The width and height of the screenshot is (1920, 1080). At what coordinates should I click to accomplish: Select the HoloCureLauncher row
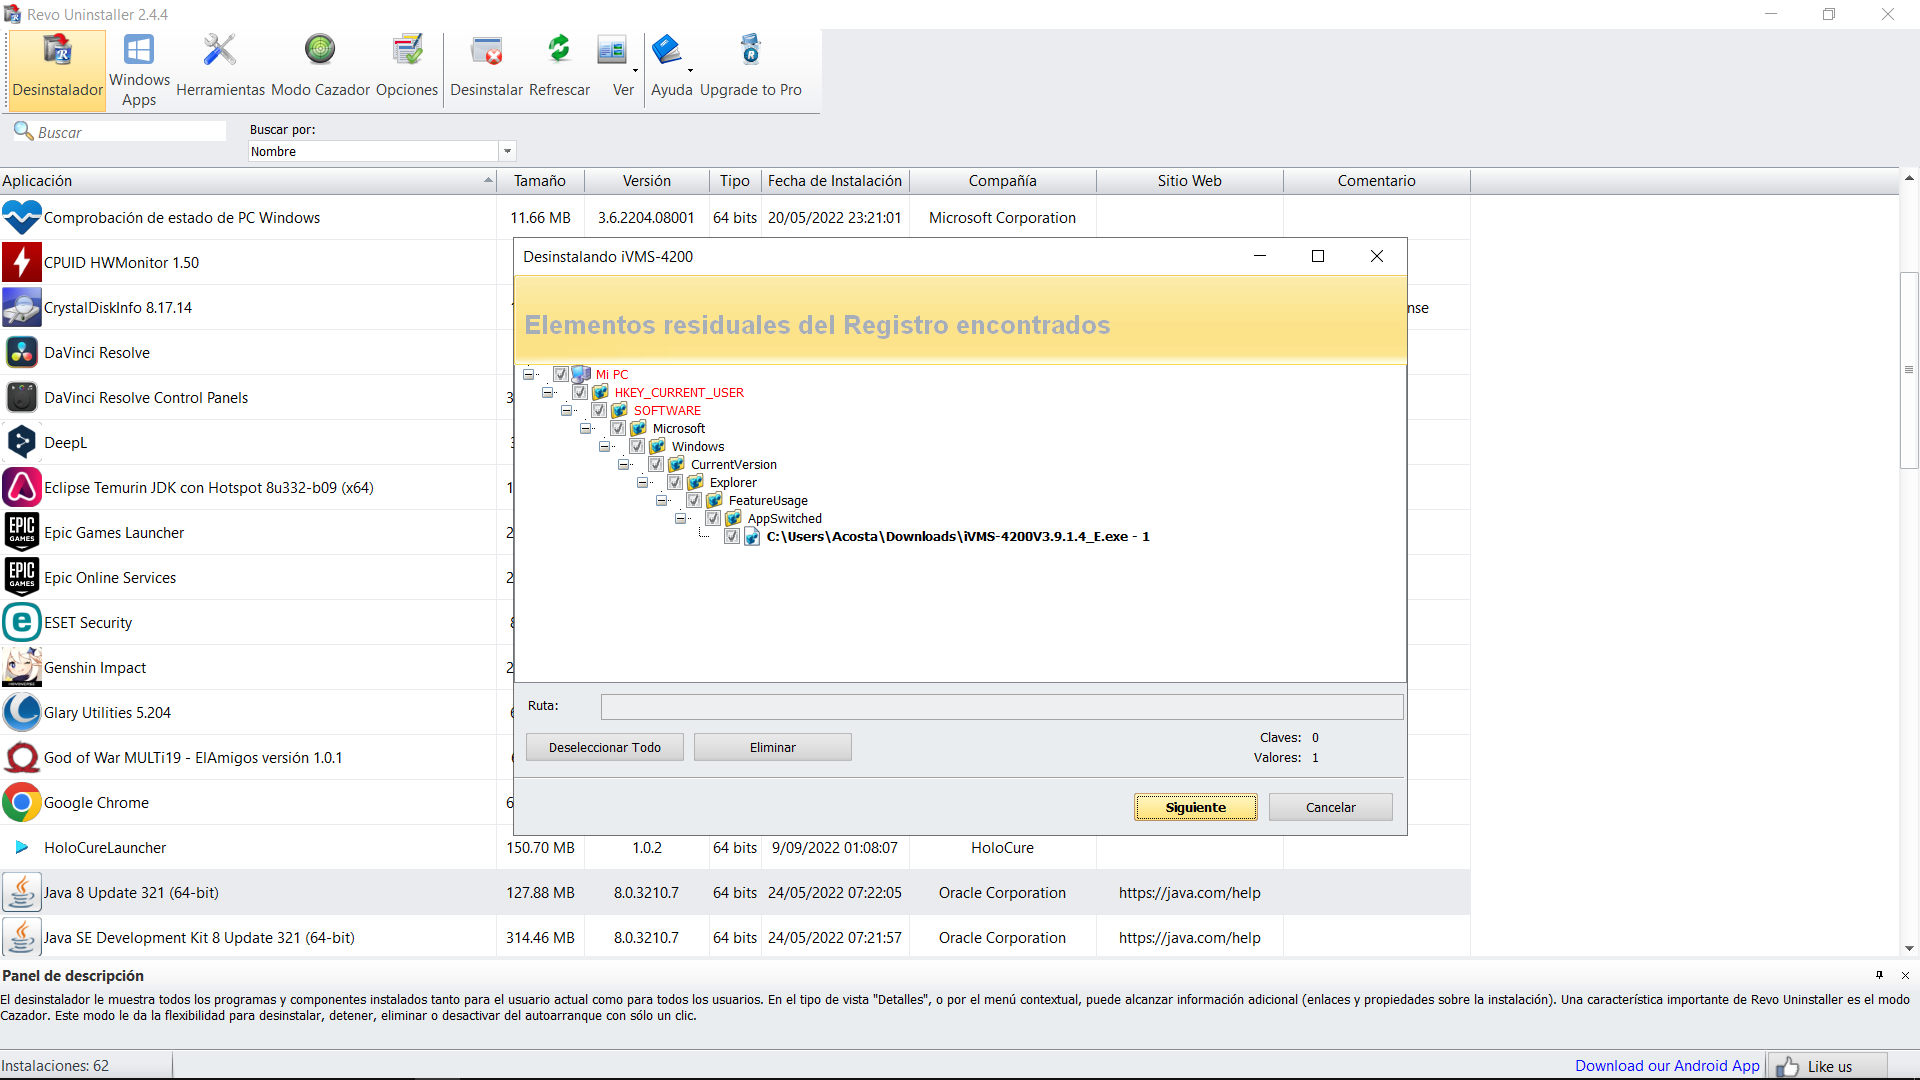(x=735, y=847)
